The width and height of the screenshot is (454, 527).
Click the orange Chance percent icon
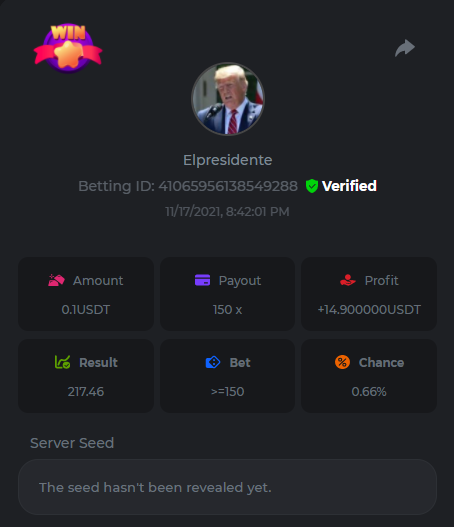(342, 362)
